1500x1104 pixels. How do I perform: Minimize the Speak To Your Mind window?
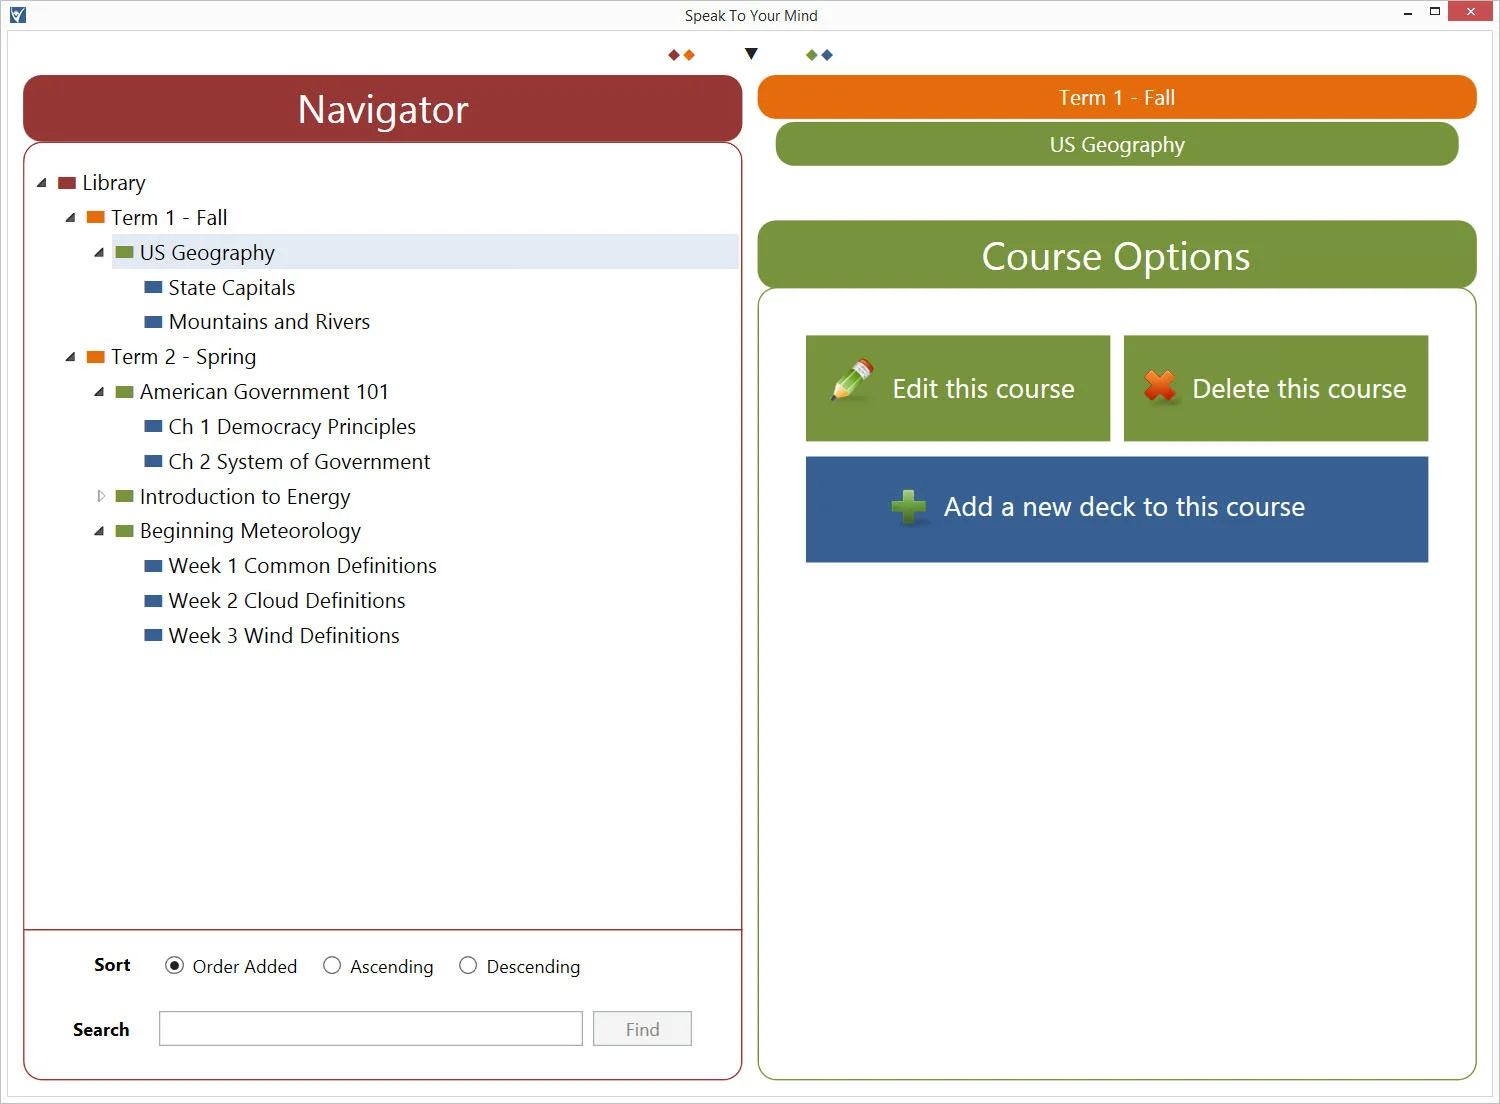click(x=1408, y=12)
